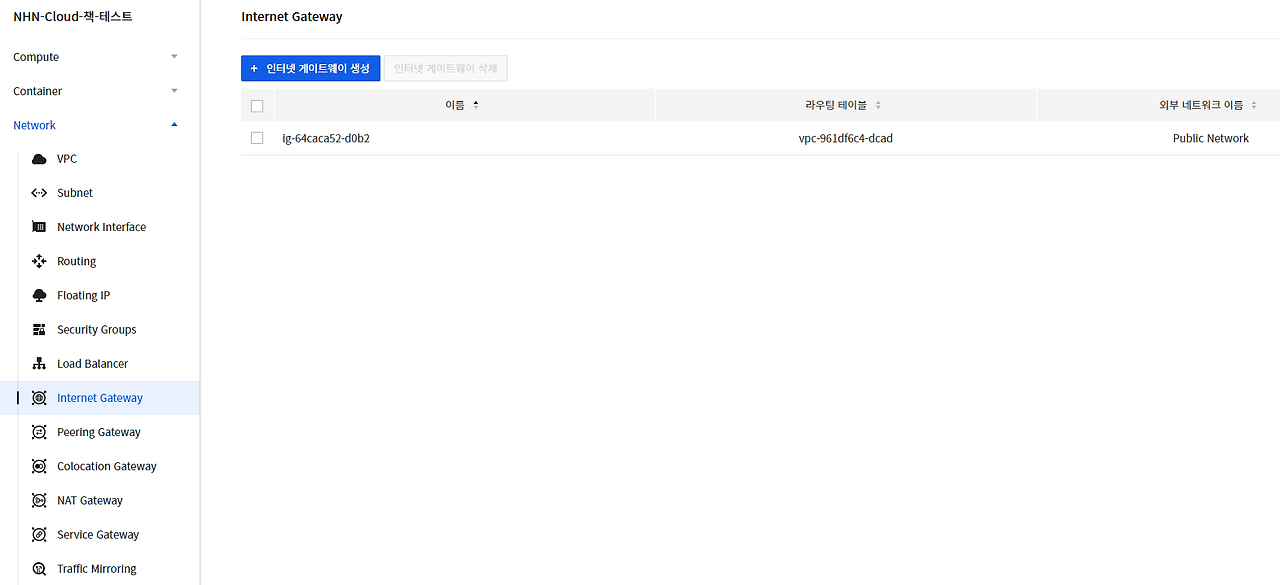Select the Traffic Mirroring icon
The height and width of the screenshot is (585, 1280).
point(39,568)
